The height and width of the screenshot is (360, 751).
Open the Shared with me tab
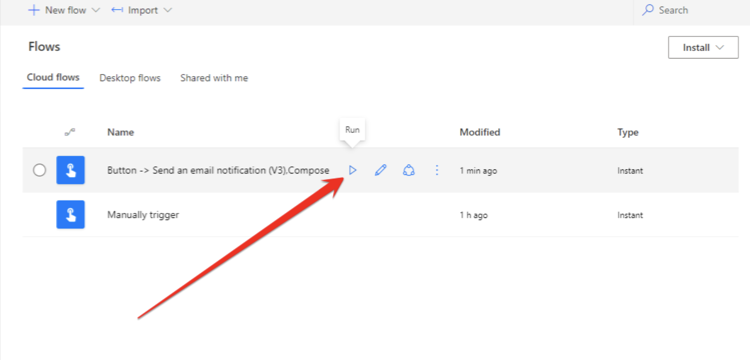214,78
